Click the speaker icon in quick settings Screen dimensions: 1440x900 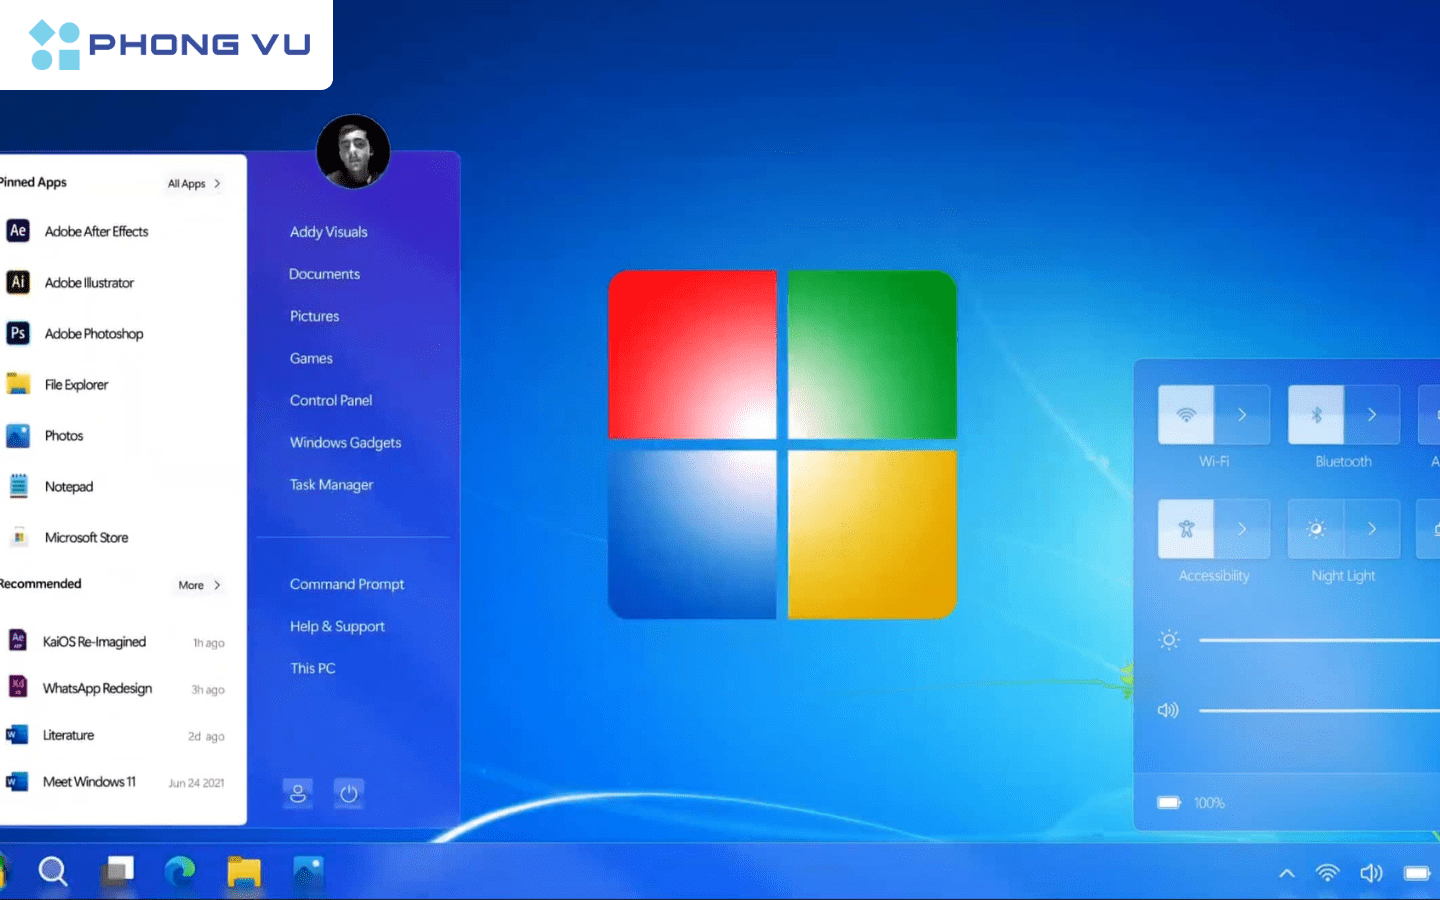[1168, 710]
